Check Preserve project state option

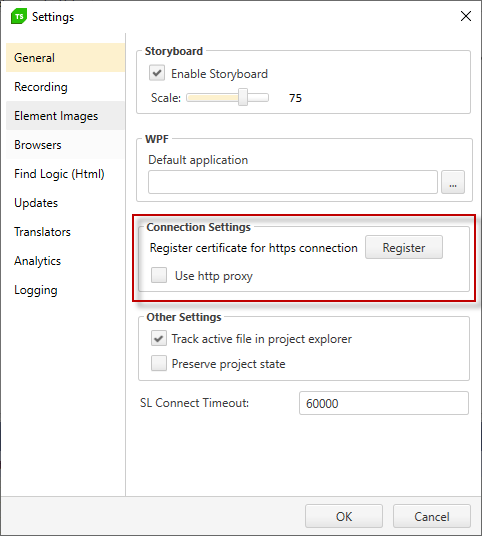tap(159, 363)
